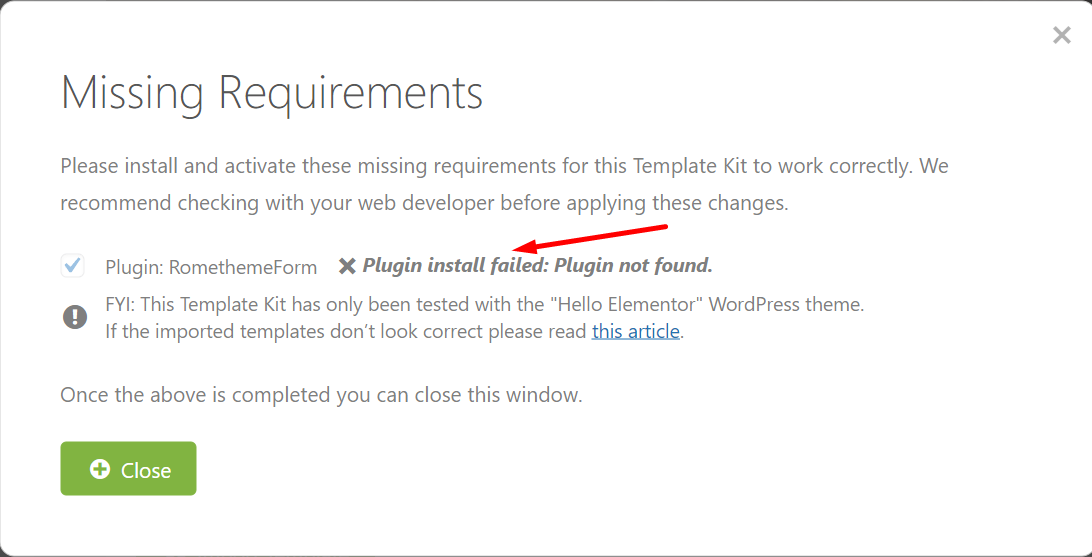Click the words "Plugin not found."
The width and height of the screenshot is (1092, 557).
coord(633,265)
